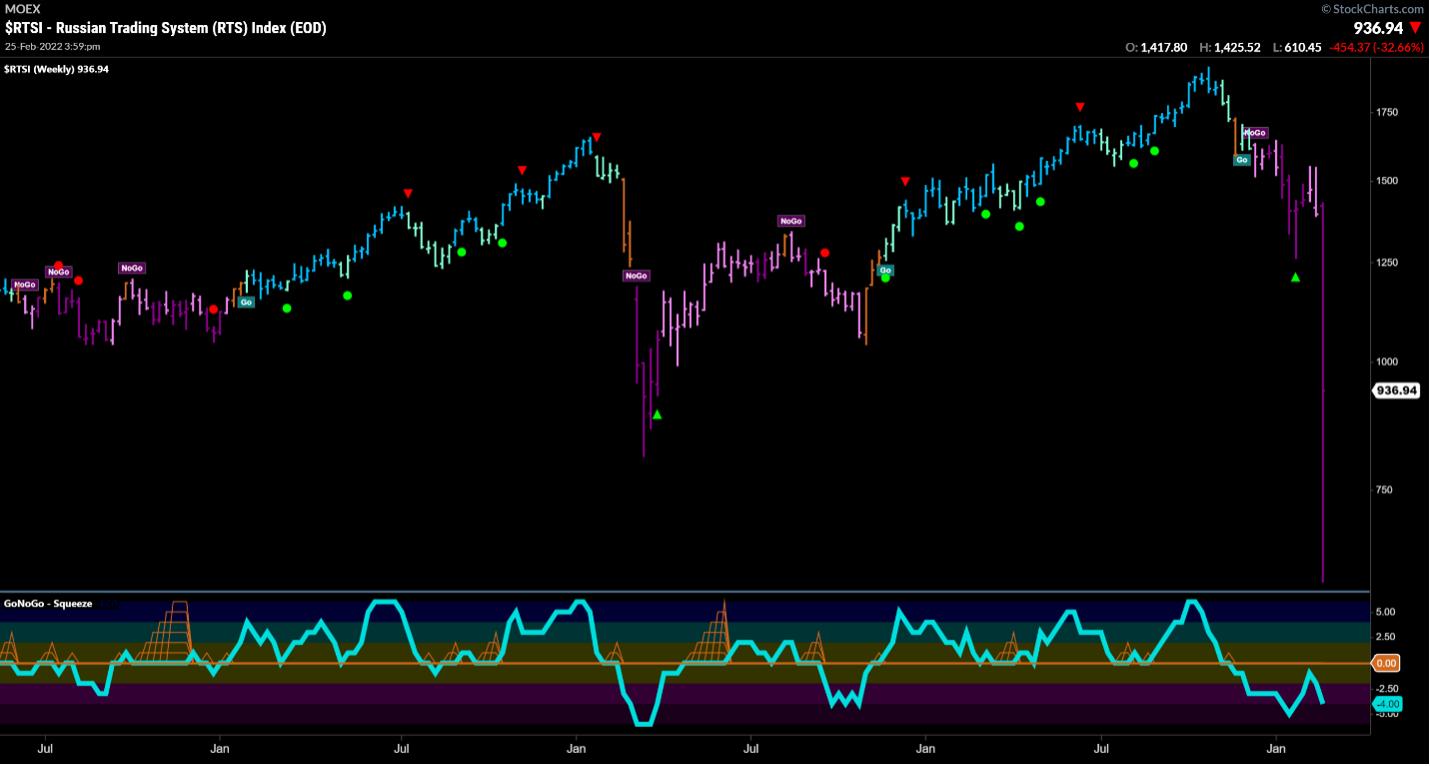Click green up triangle below the 2020 crash low
Image resolution: width=1430 pixels, height=766 pixels.
click(x=657, y=414)
